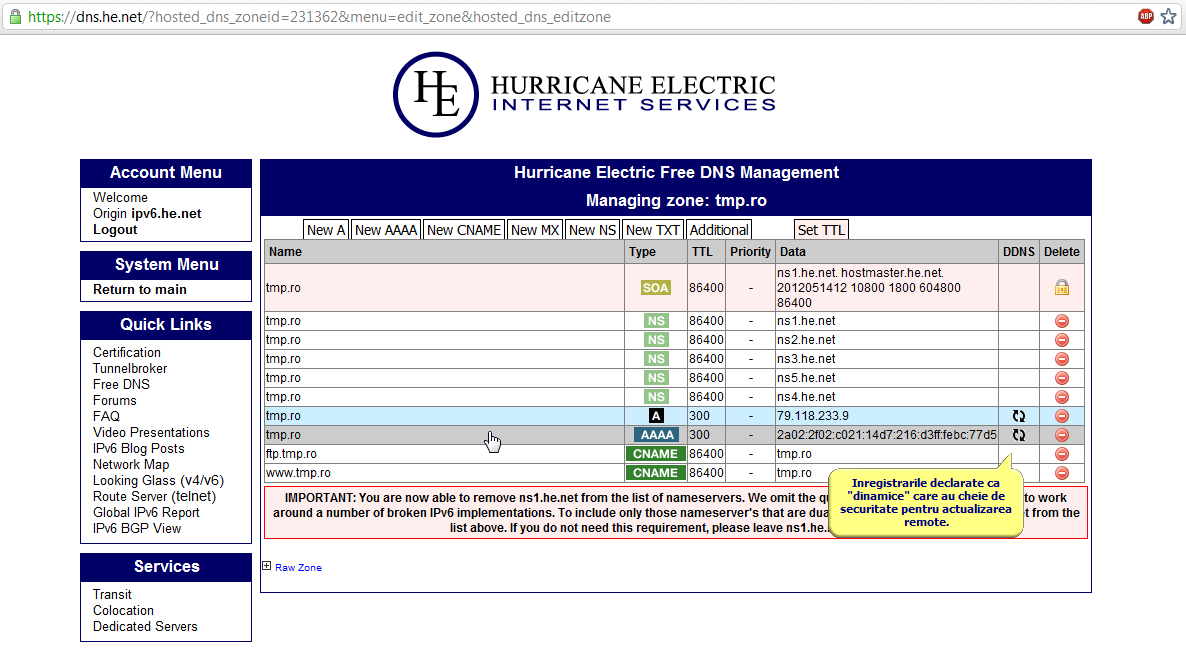Delete the ns5.he.net NS record
1186x660 pixels.
click(1062, 378)
